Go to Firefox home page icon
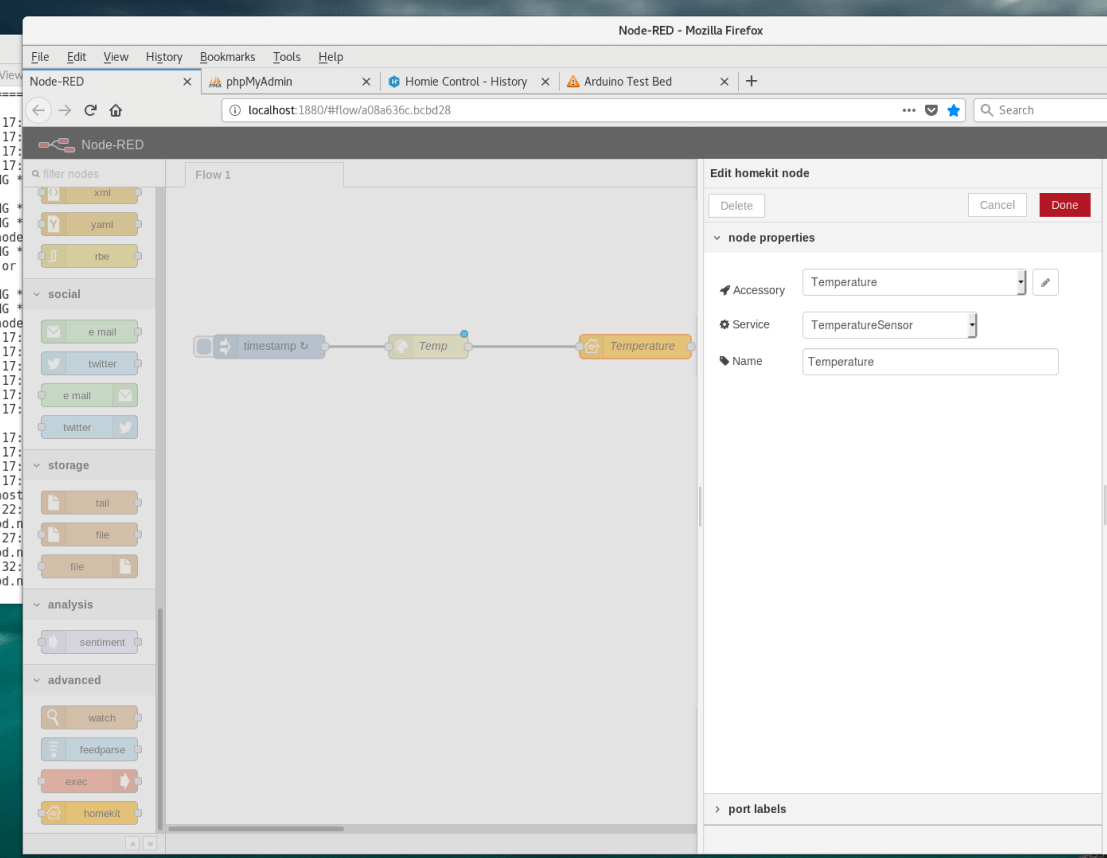The height and width of the screenshot is (858, 1107). (116, 110)
